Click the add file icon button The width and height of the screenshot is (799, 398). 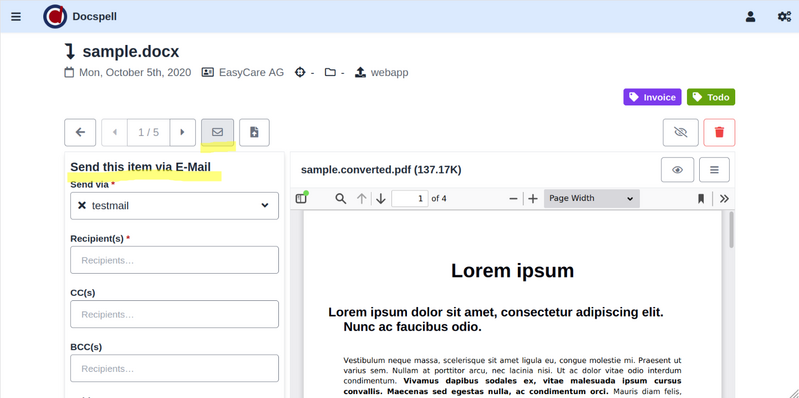[254, 132]
